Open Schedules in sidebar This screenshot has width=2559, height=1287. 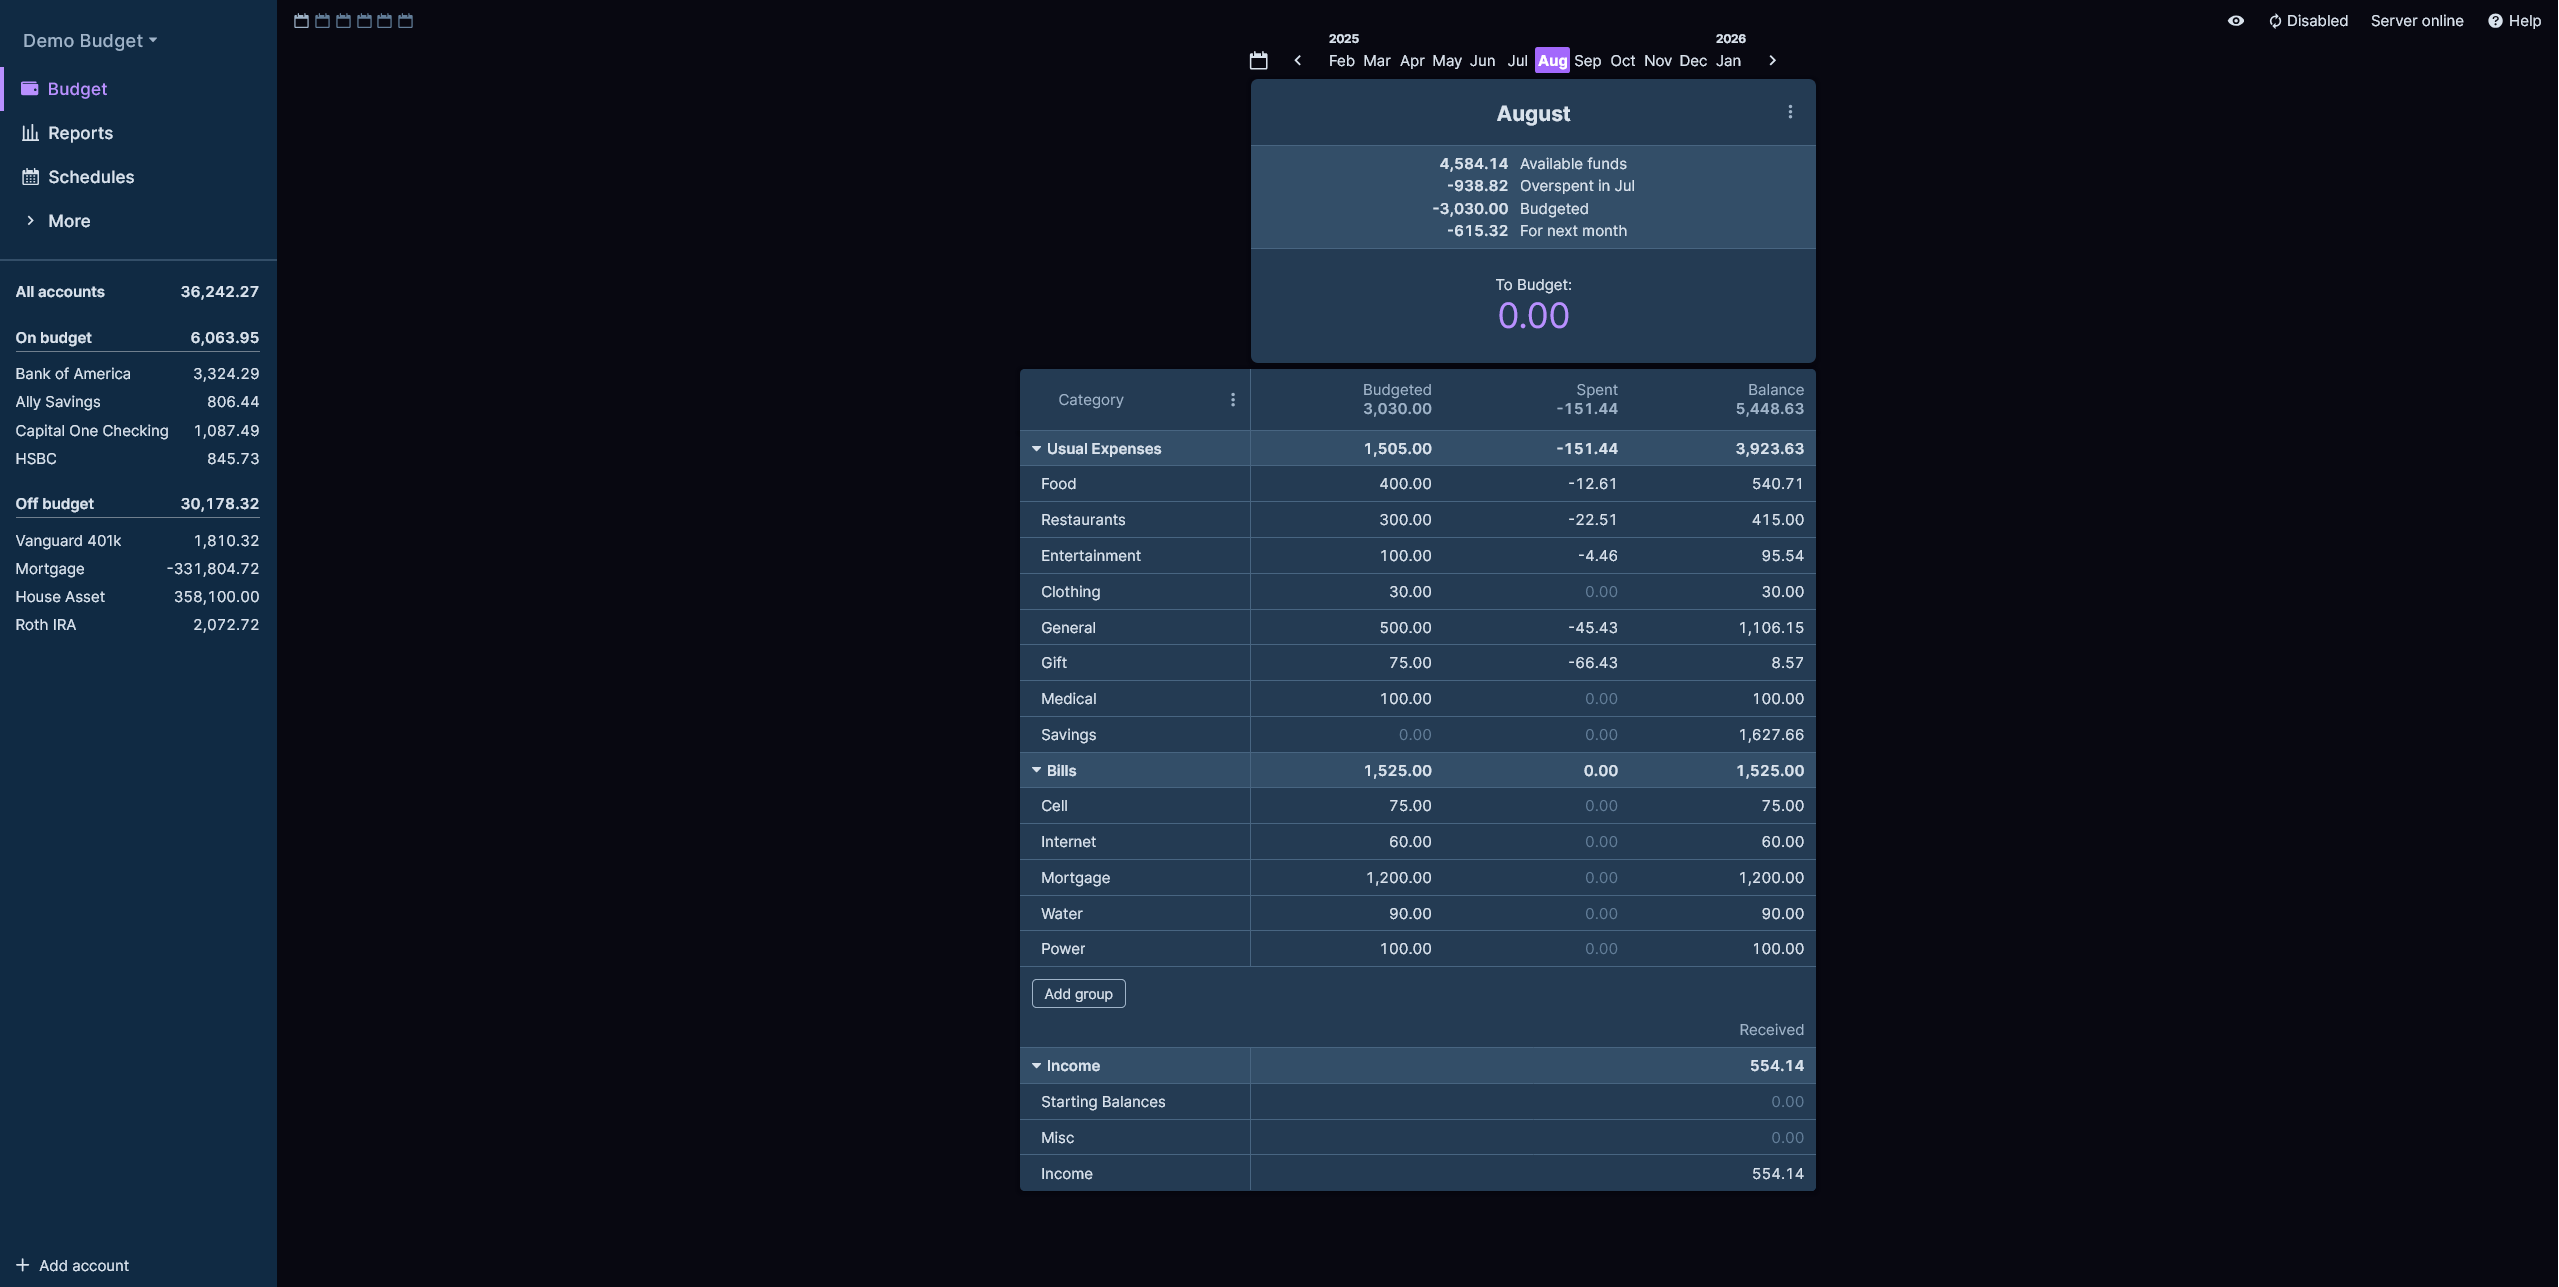(x=90, y=177)
